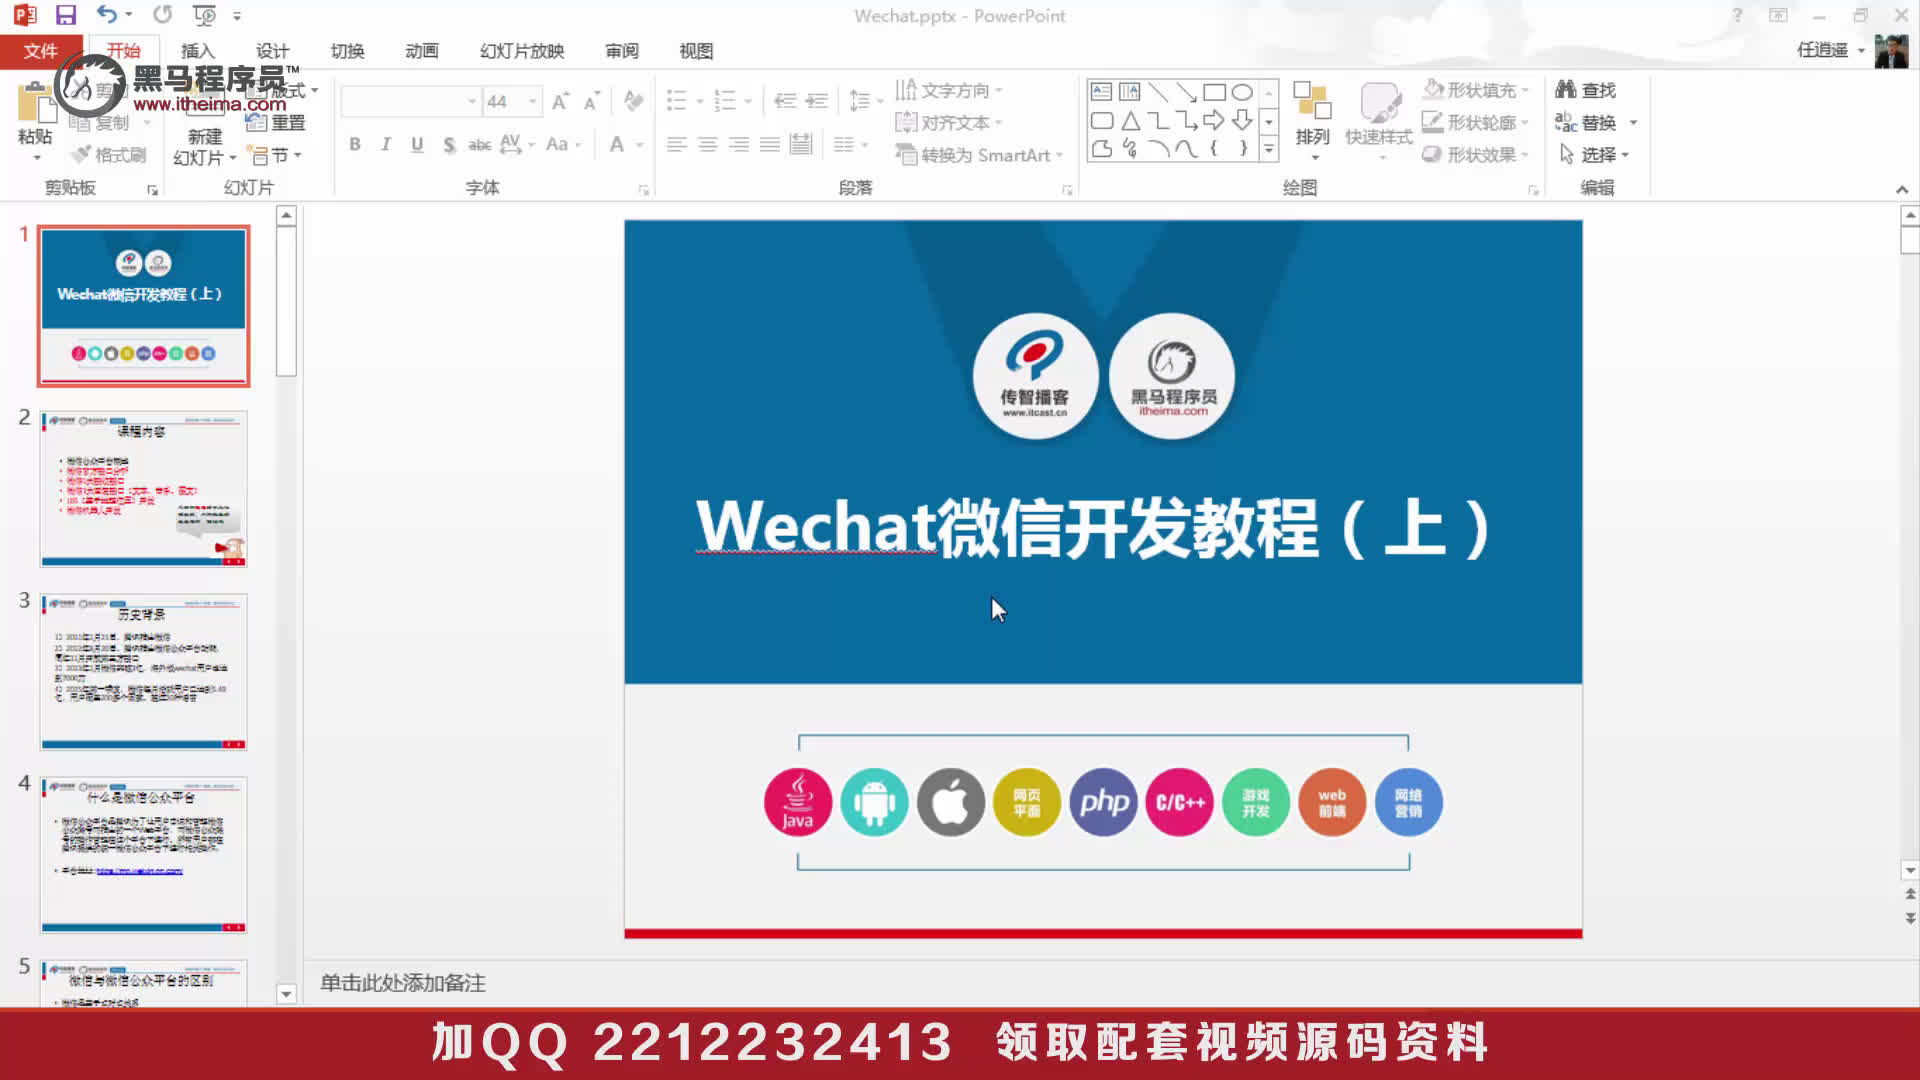Open the font name dropdown
This screenshot has height=1080, width=1920.
472,101
